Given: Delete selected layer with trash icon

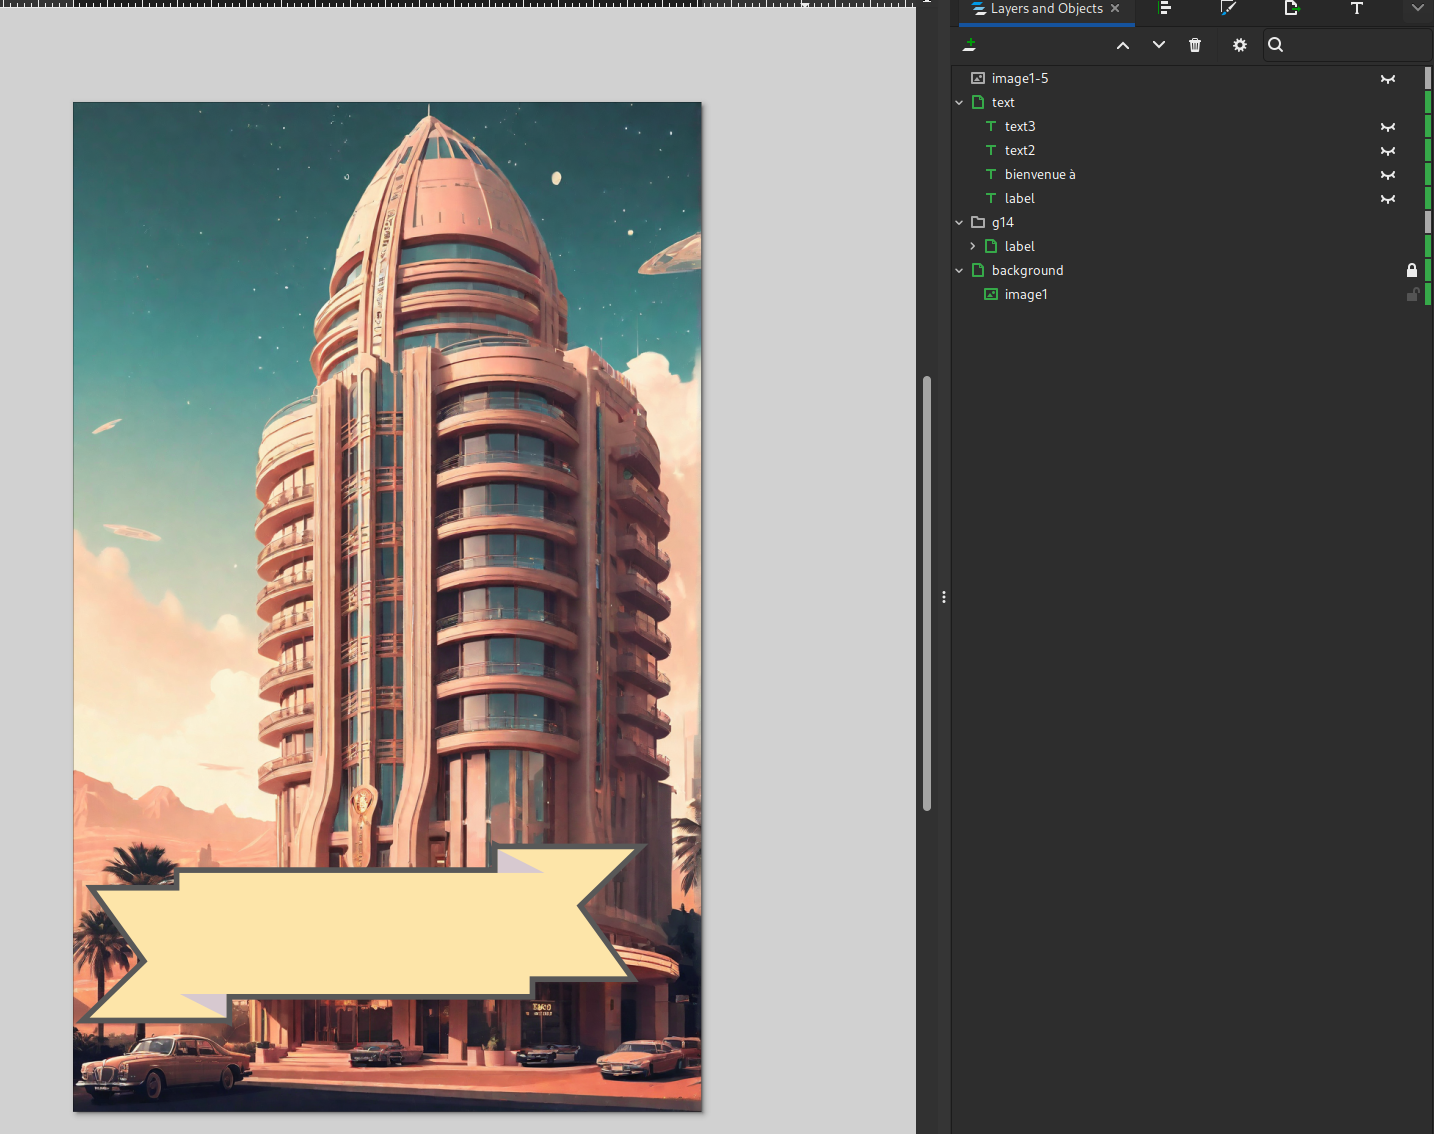Looking at the screenshot, I should pyautogui.click(x=1194, y=45).
